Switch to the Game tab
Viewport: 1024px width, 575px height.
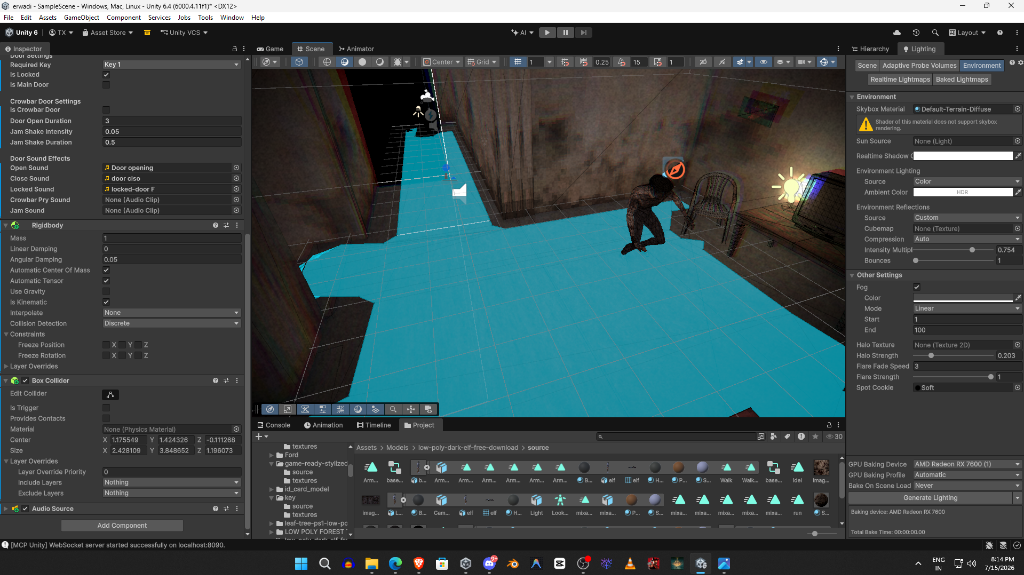[x=270, y=49]
